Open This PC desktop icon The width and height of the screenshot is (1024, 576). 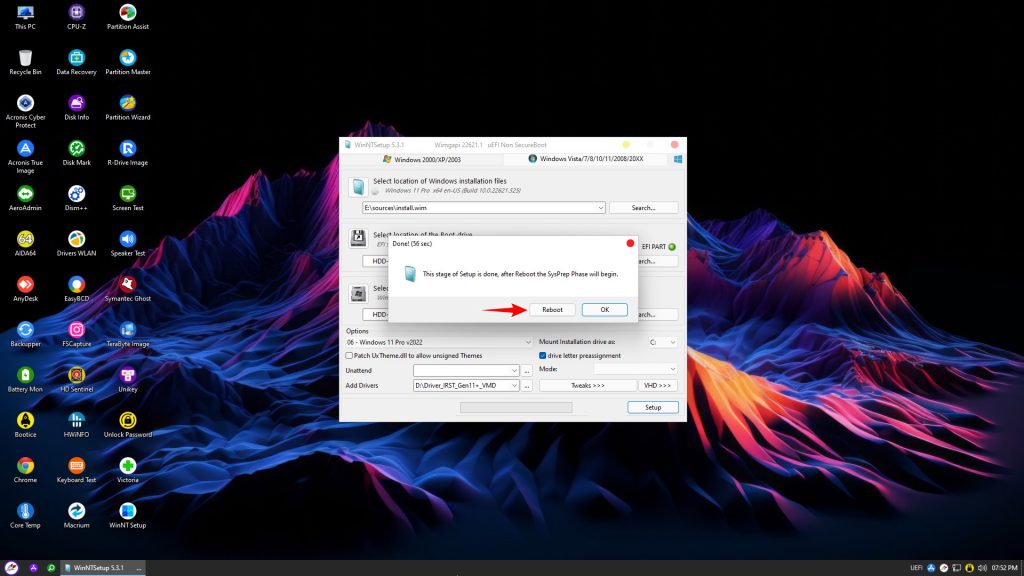(x=25, y=17)
